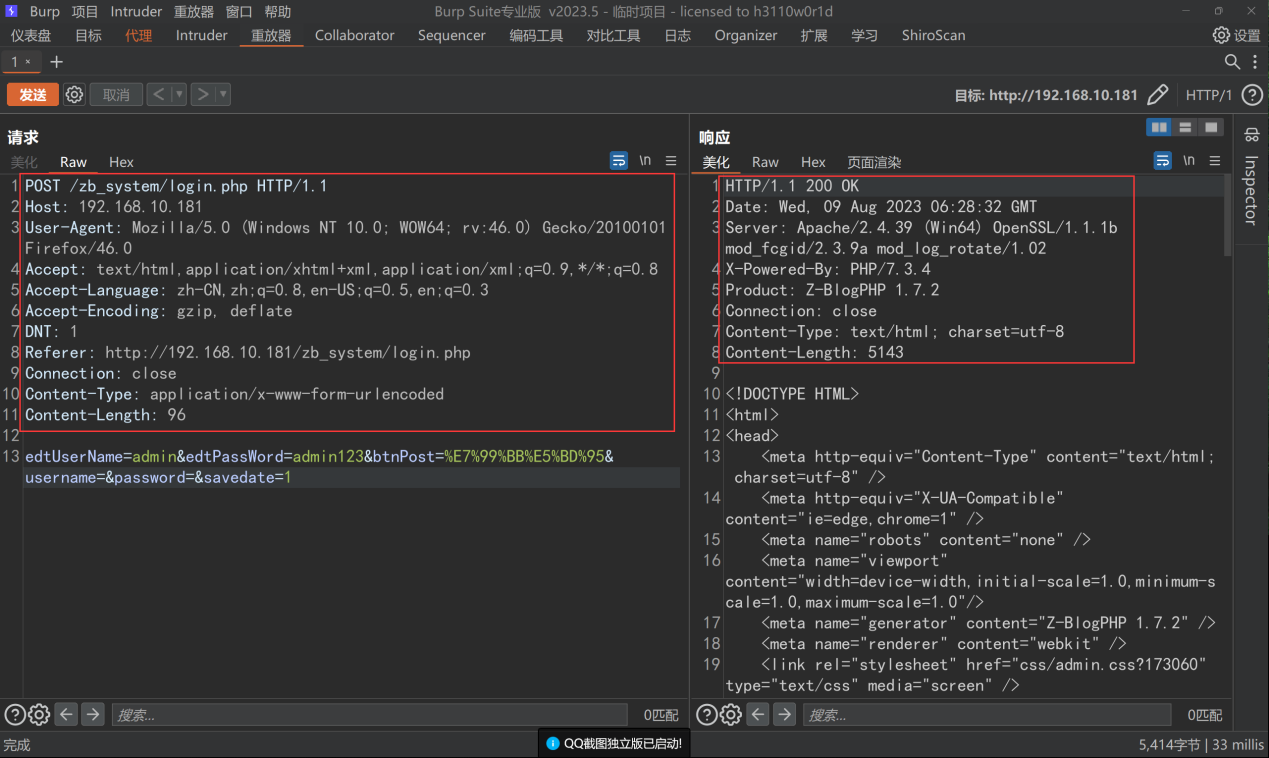The image size is (1269, 758).
Task: Click the 取消 cancel button
Action: coord(116,95)
